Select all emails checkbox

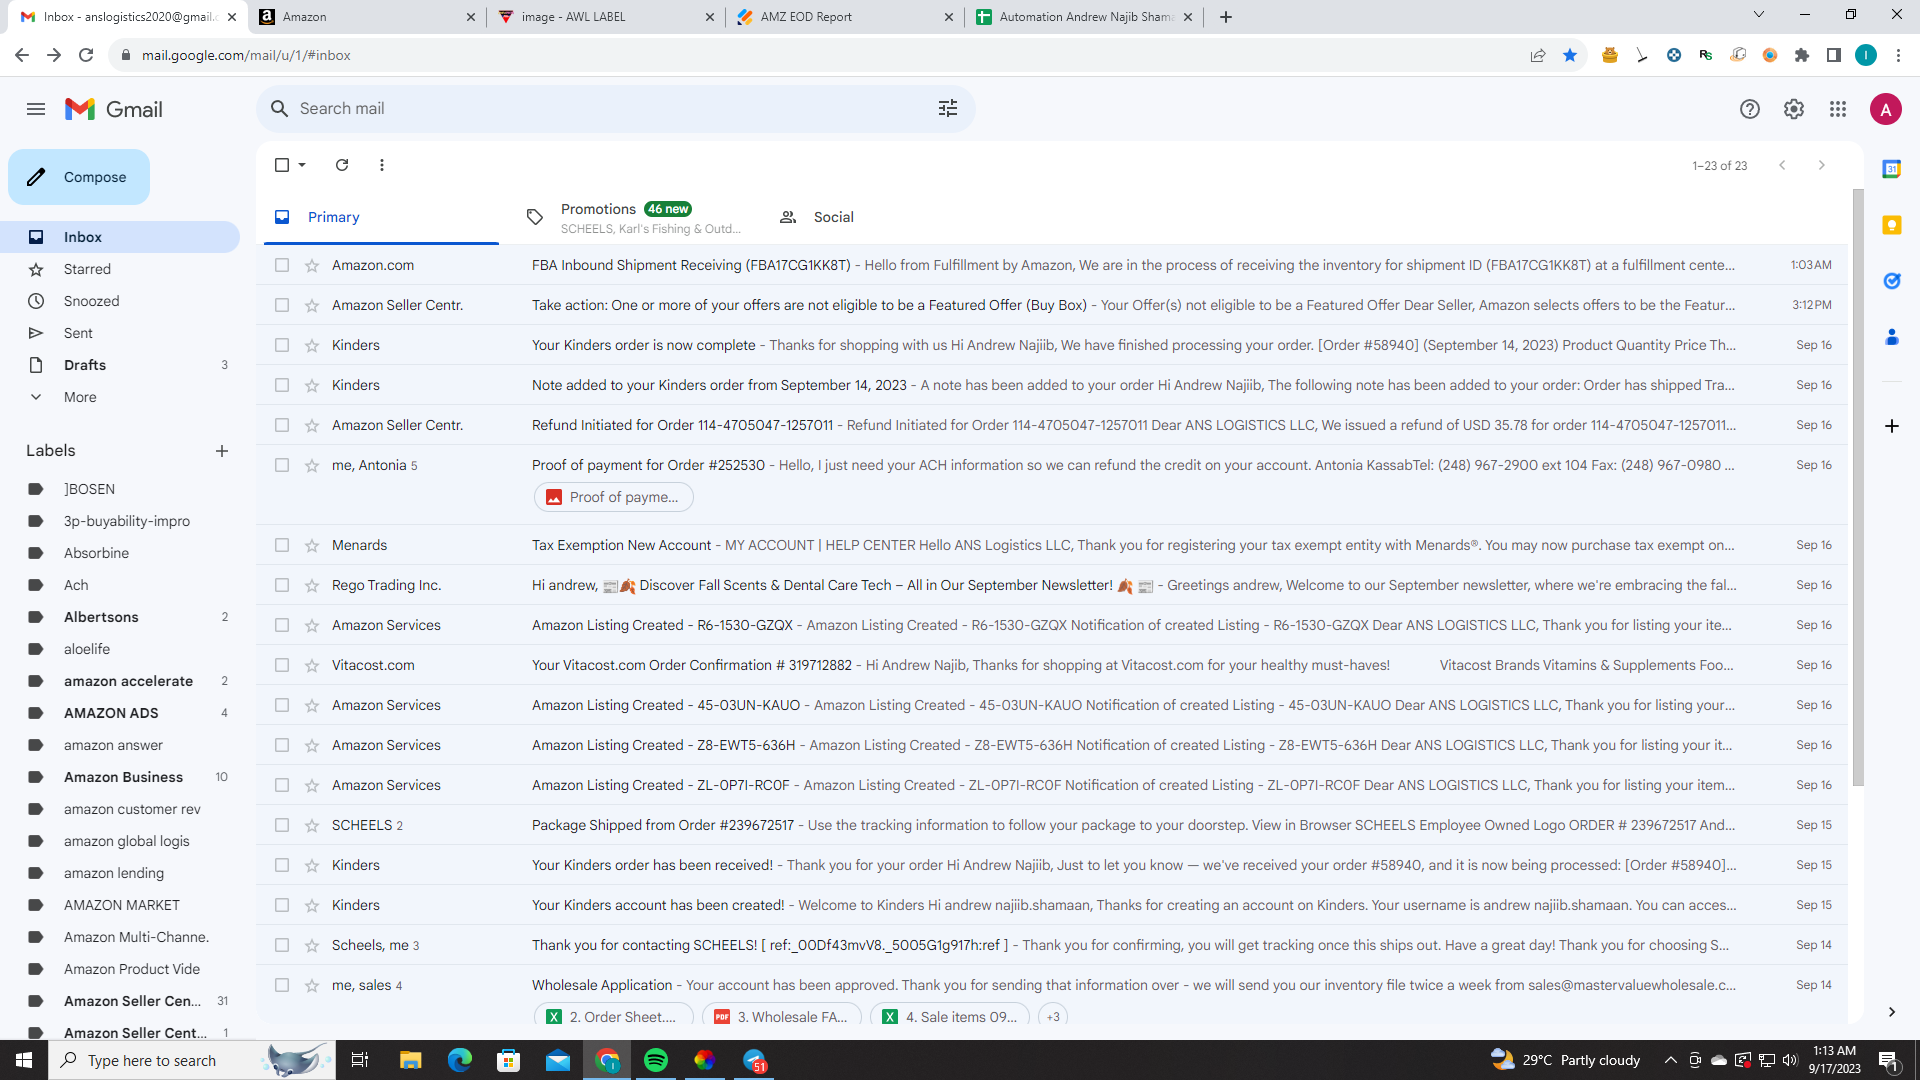pos(282,165)
